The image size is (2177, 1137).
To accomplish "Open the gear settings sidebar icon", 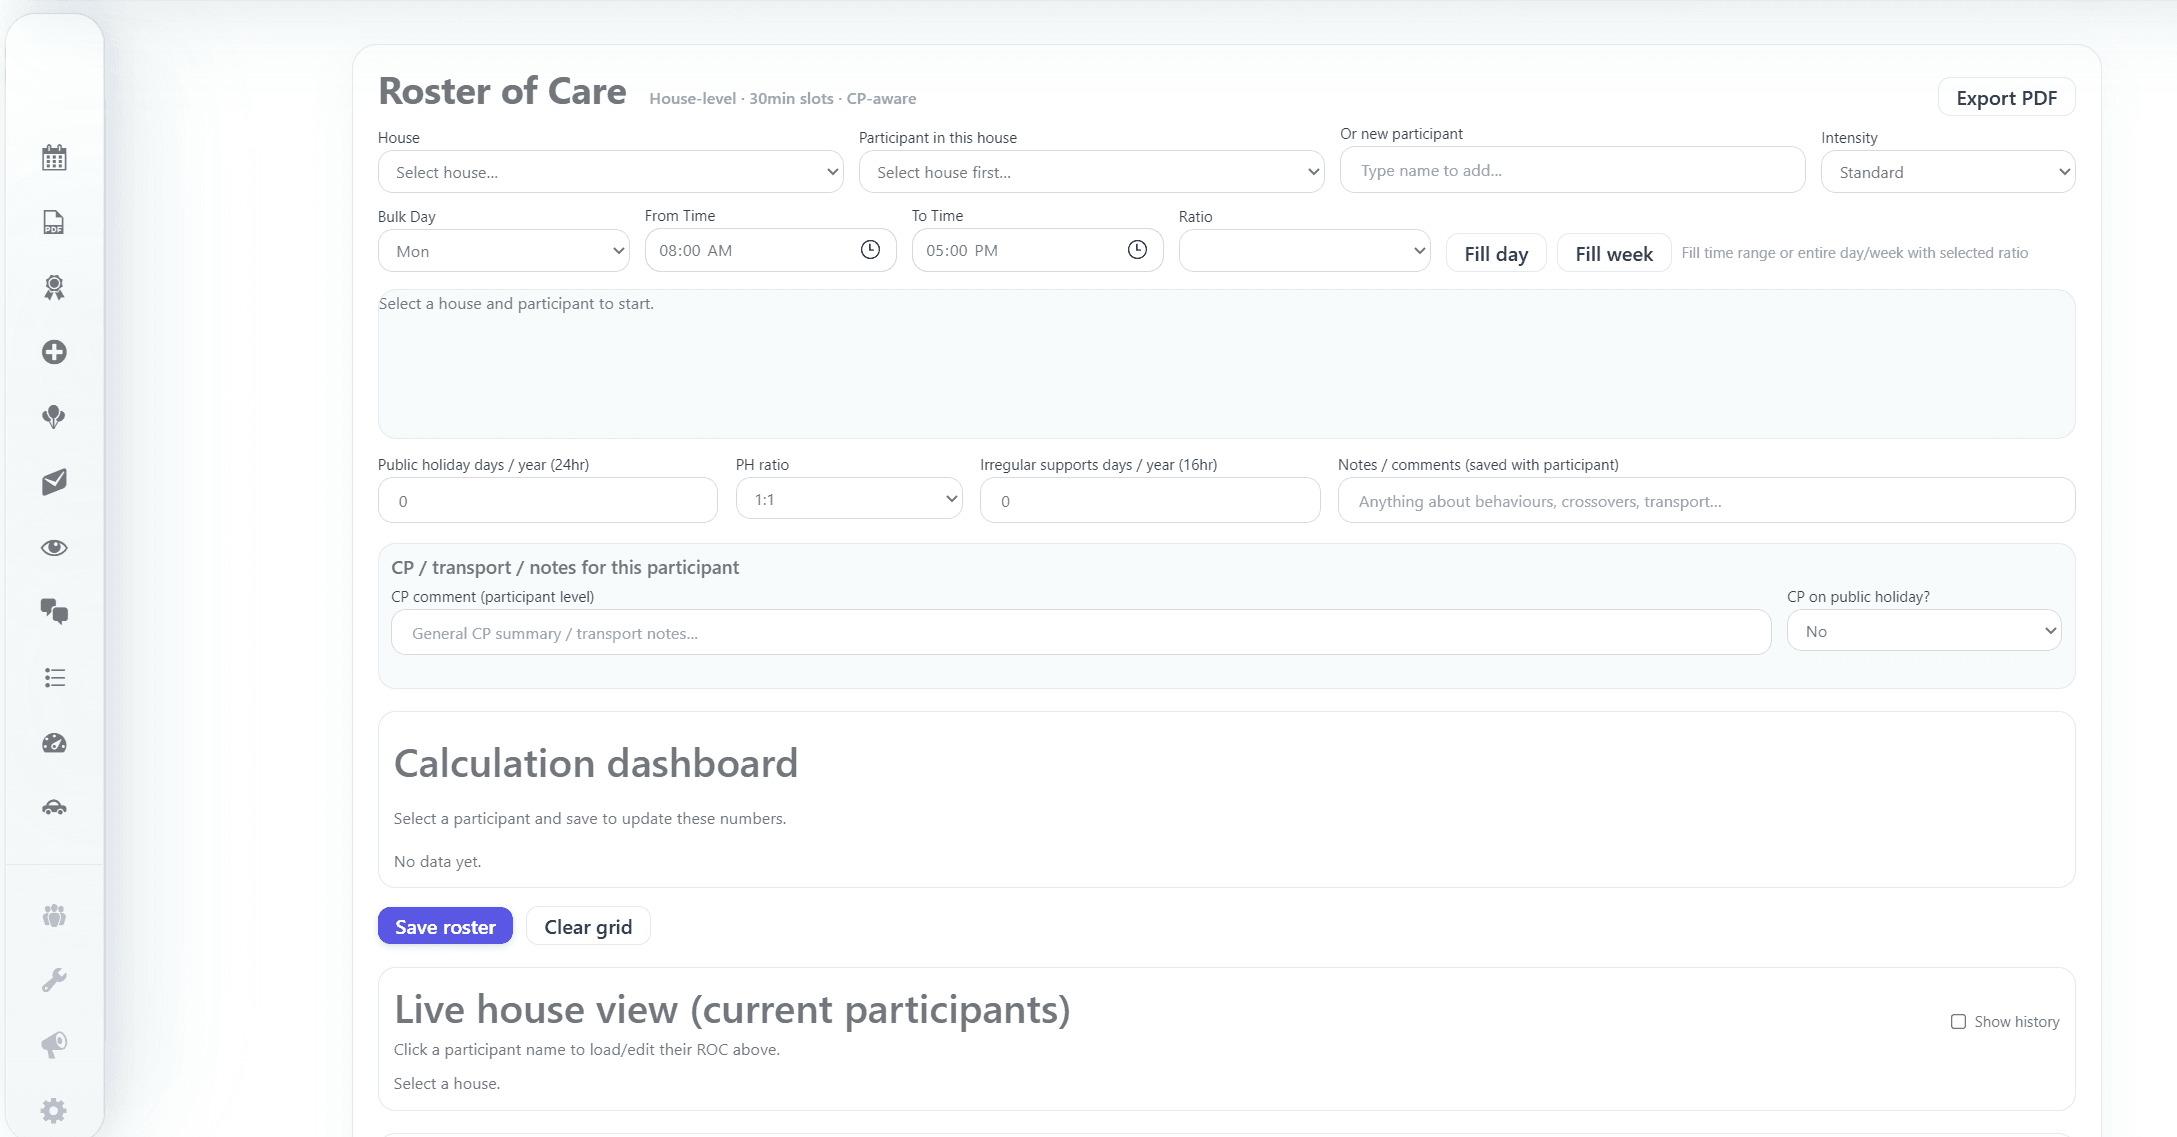I will click(54, 1111).
